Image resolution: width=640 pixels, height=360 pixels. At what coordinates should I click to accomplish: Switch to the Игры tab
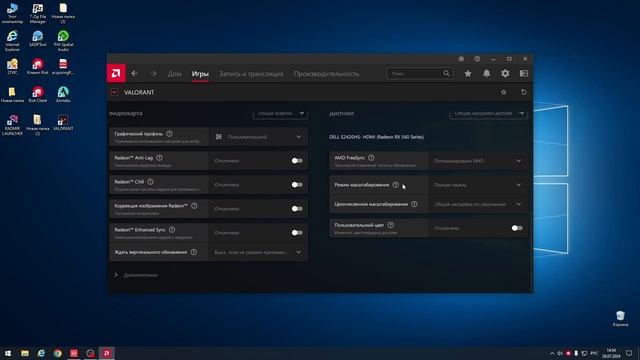[200, 74]
